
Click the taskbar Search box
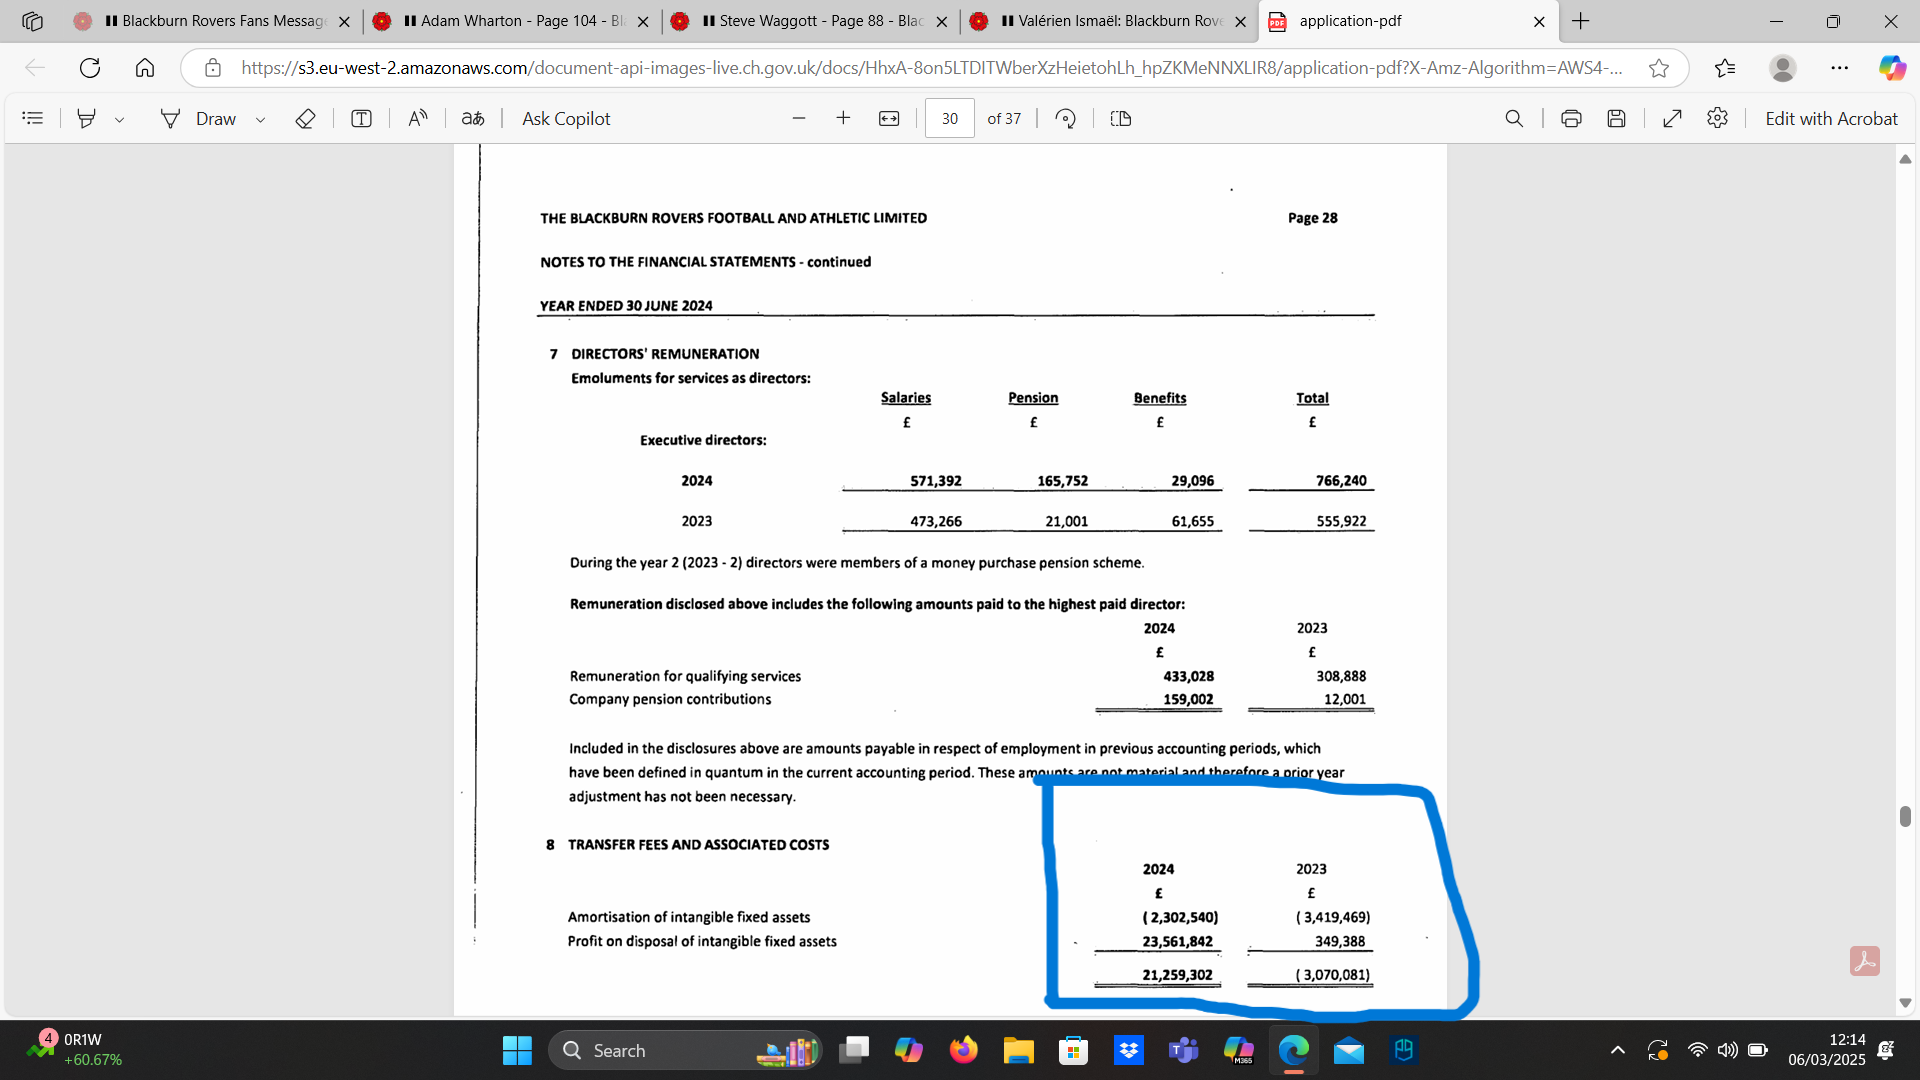(x=685, y=1051)
